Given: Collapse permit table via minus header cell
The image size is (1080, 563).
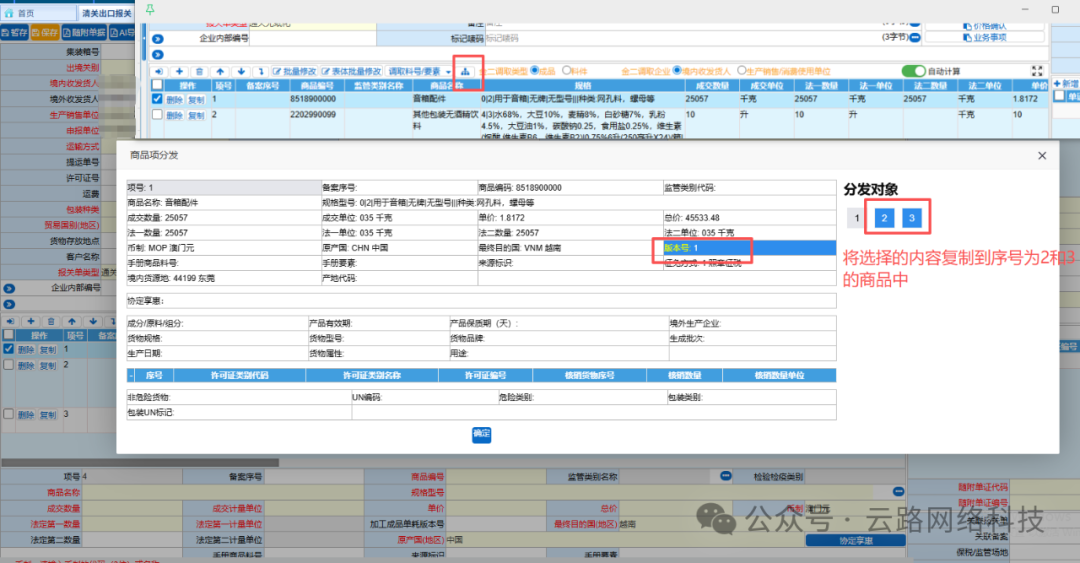Looking at the screenshot, I should [131, 376].
